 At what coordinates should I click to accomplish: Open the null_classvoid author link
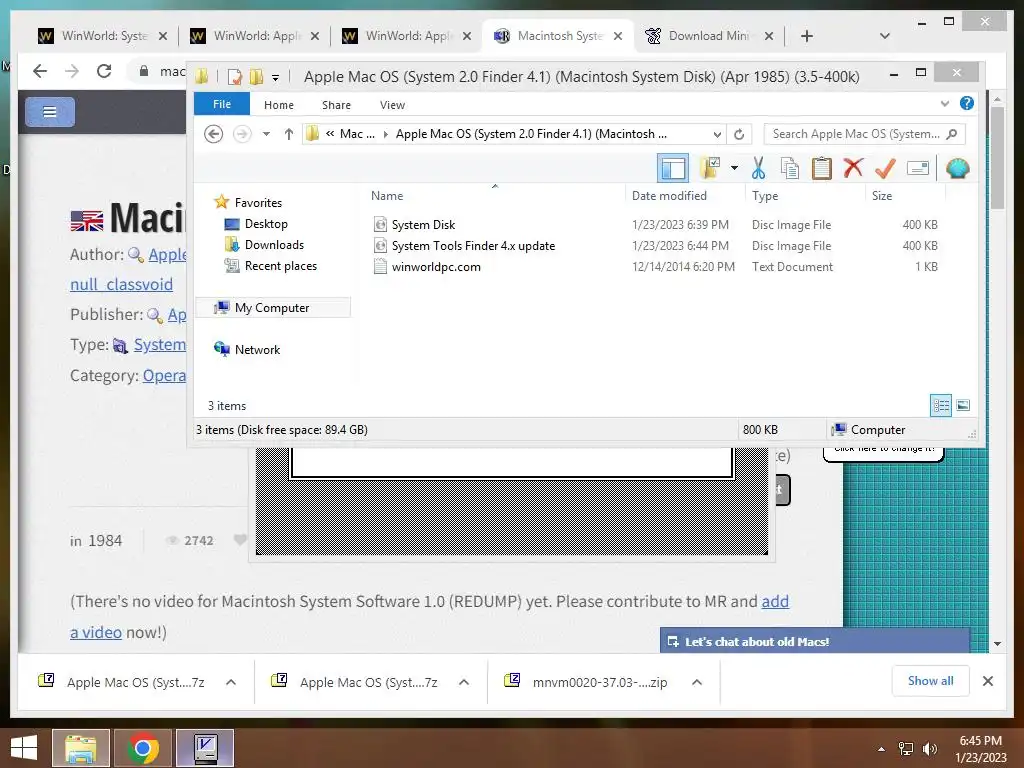point(121,284)
